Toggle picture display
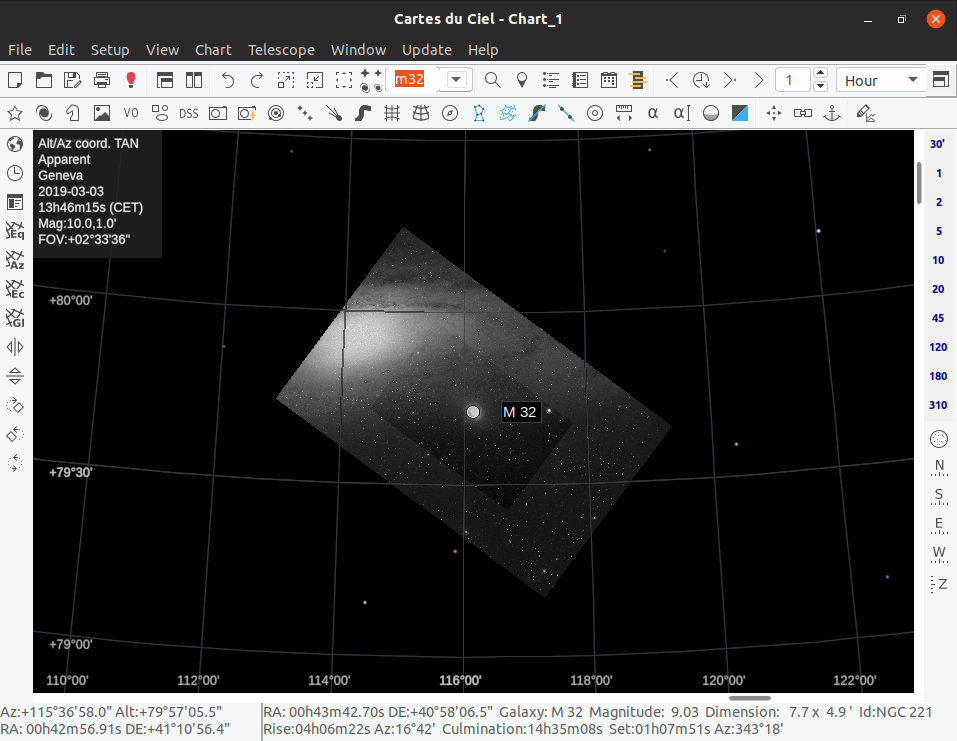This screenshot has width=957, height=741. [x=102, y=113]
